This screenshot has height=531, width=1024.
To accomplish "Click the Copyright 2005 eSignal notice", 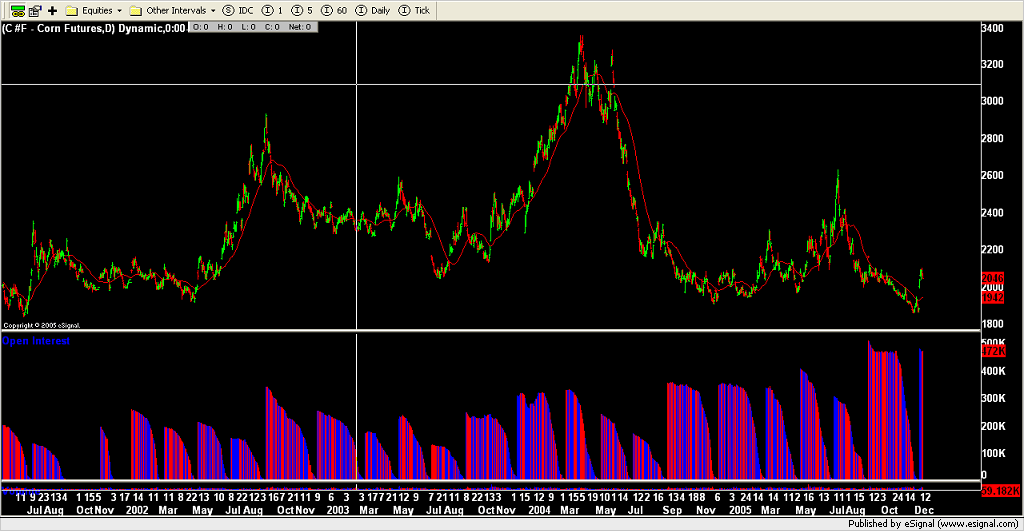I will [x=42, y=325].
